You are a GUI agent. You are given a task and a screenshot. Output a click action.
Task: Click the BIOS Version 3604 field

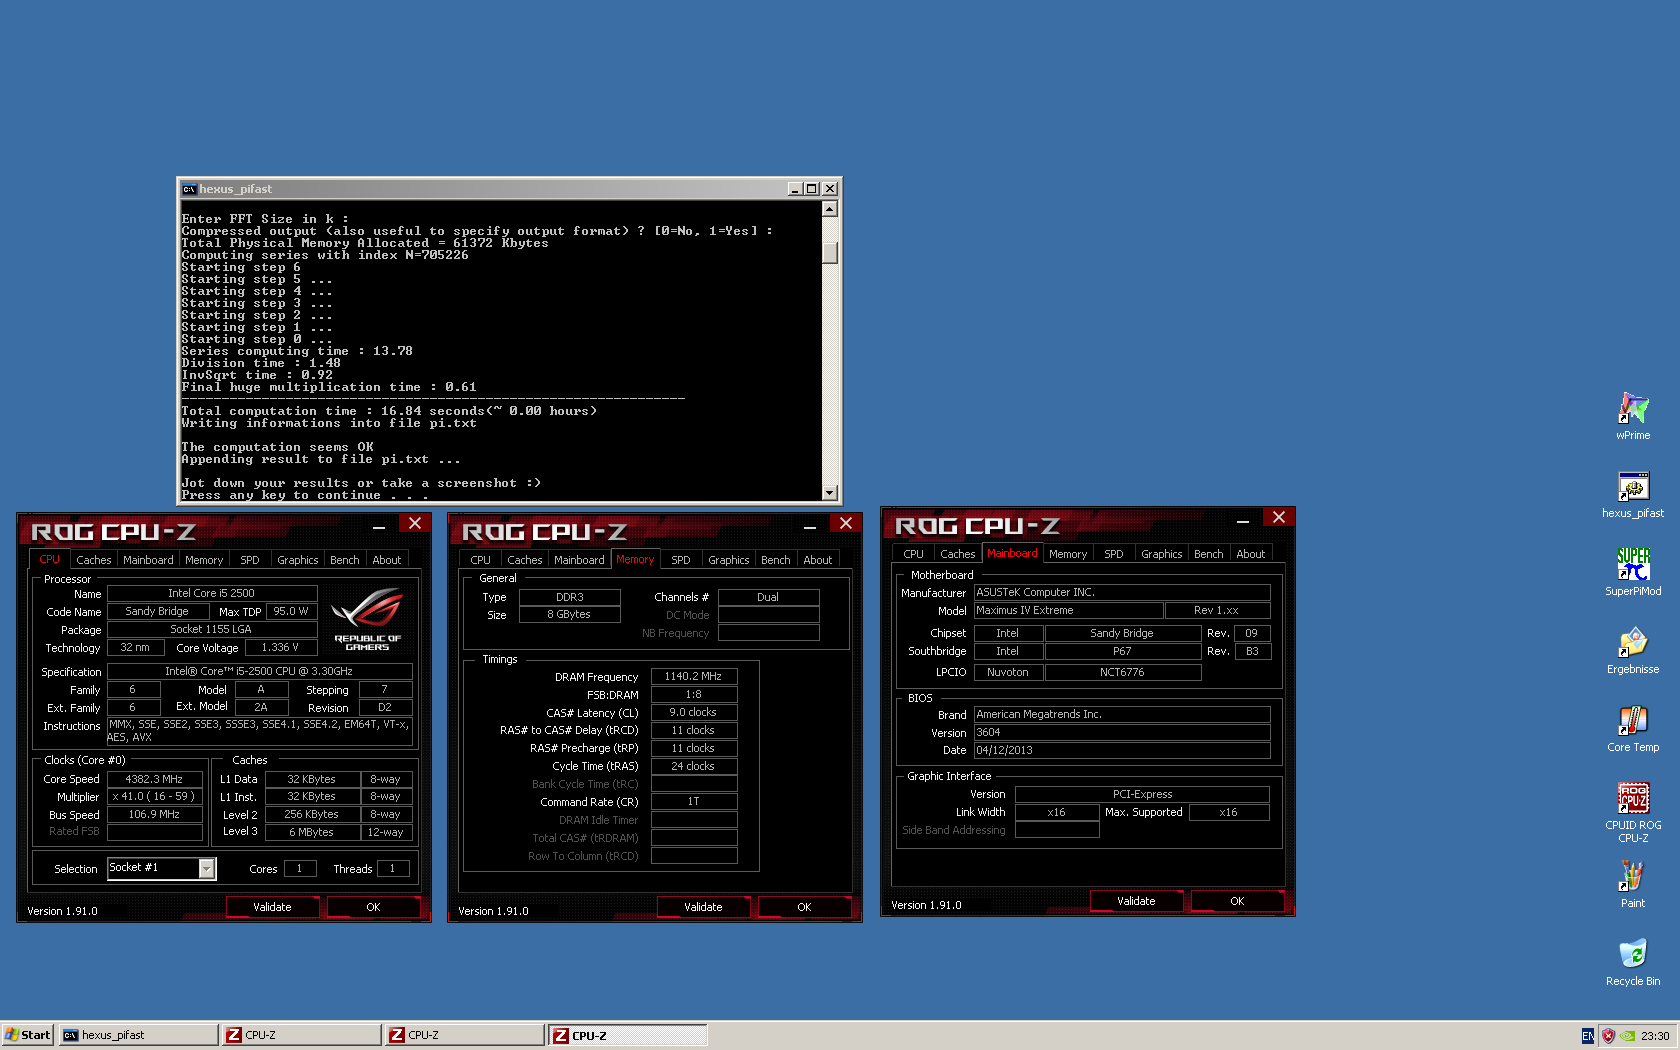[x=1122, y=732]
